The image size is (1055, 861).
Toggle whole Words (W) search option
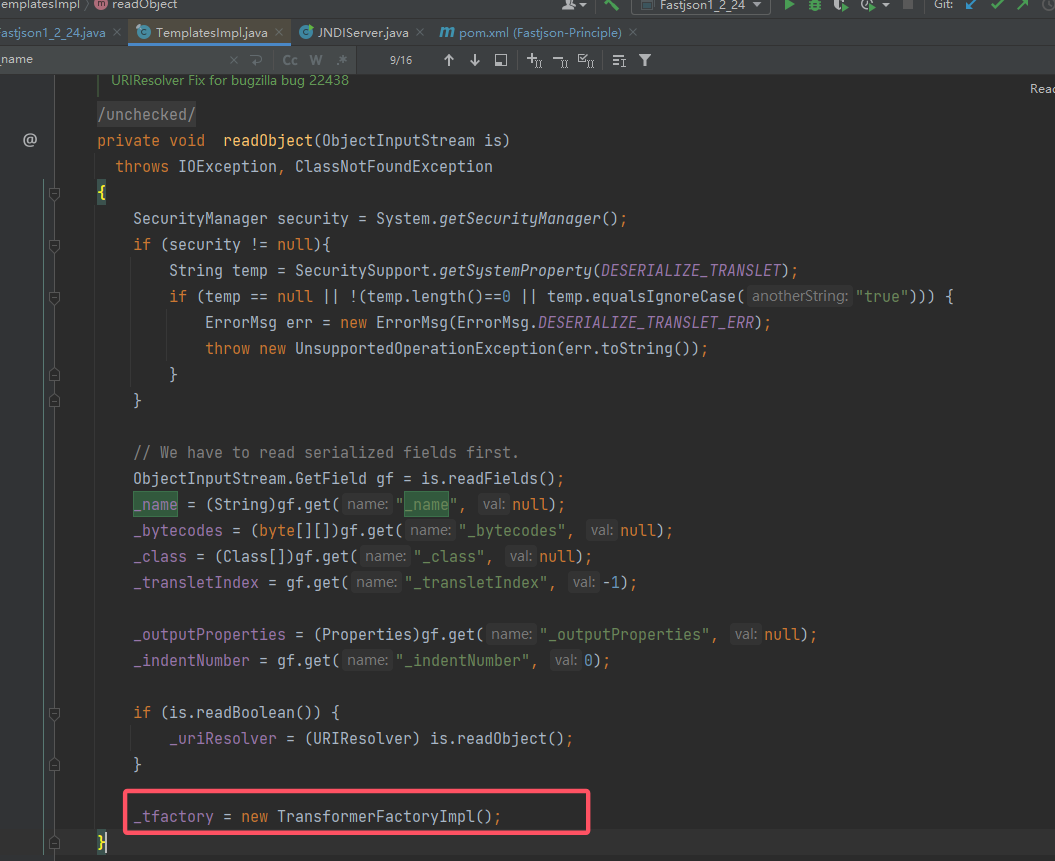click(316, 61)
